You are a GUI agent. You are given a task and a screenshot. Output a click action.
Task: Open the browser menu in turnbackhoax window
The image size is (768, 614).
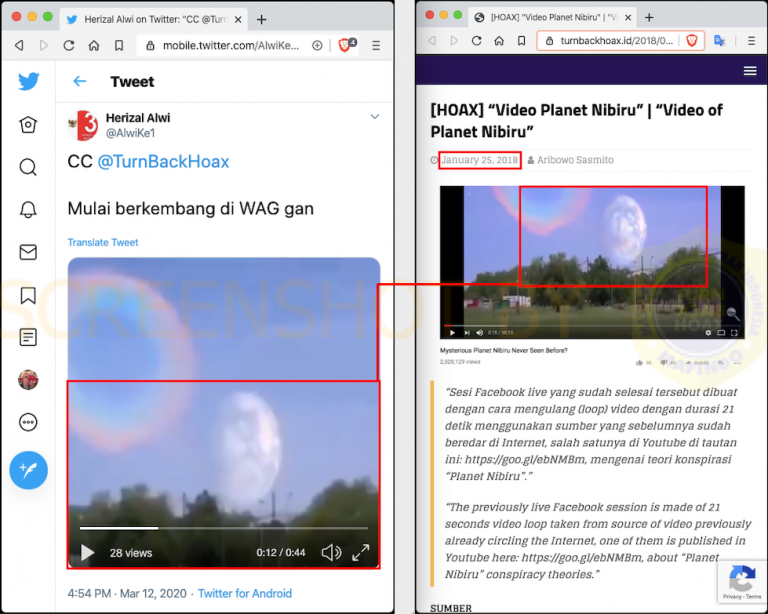tap(751, 41)
